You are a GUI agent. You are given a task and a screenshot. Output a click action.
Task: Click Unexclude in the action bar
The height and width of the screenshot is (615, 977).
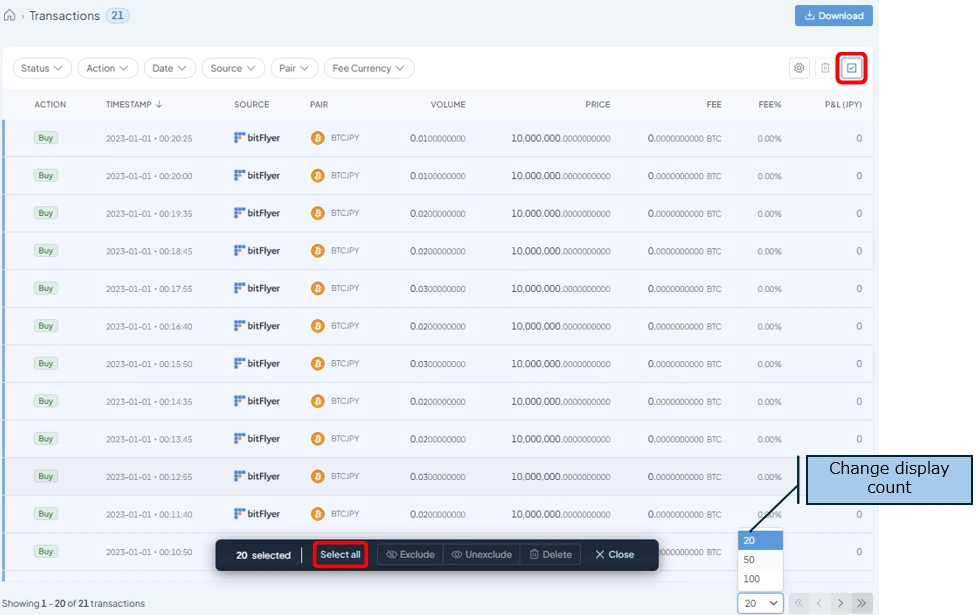482,555
